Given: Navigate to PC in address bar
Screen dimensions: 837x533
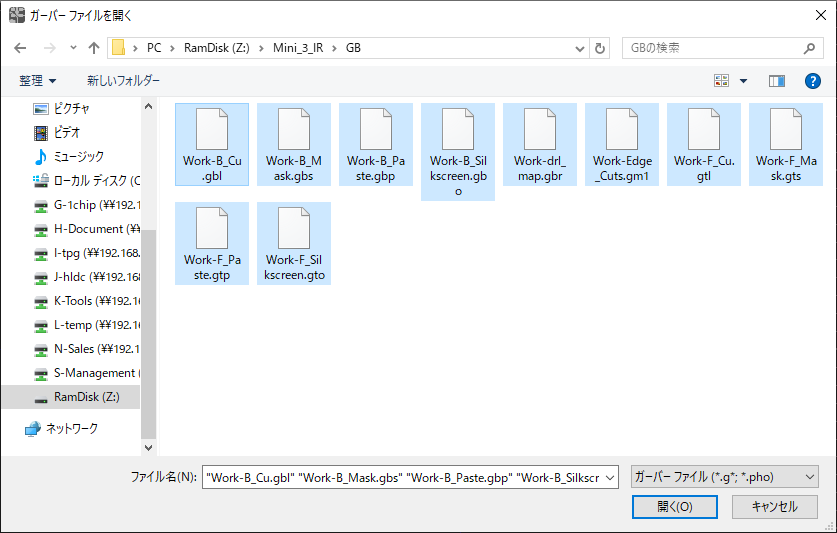Looking at the screenshot, I should point(154,48).
